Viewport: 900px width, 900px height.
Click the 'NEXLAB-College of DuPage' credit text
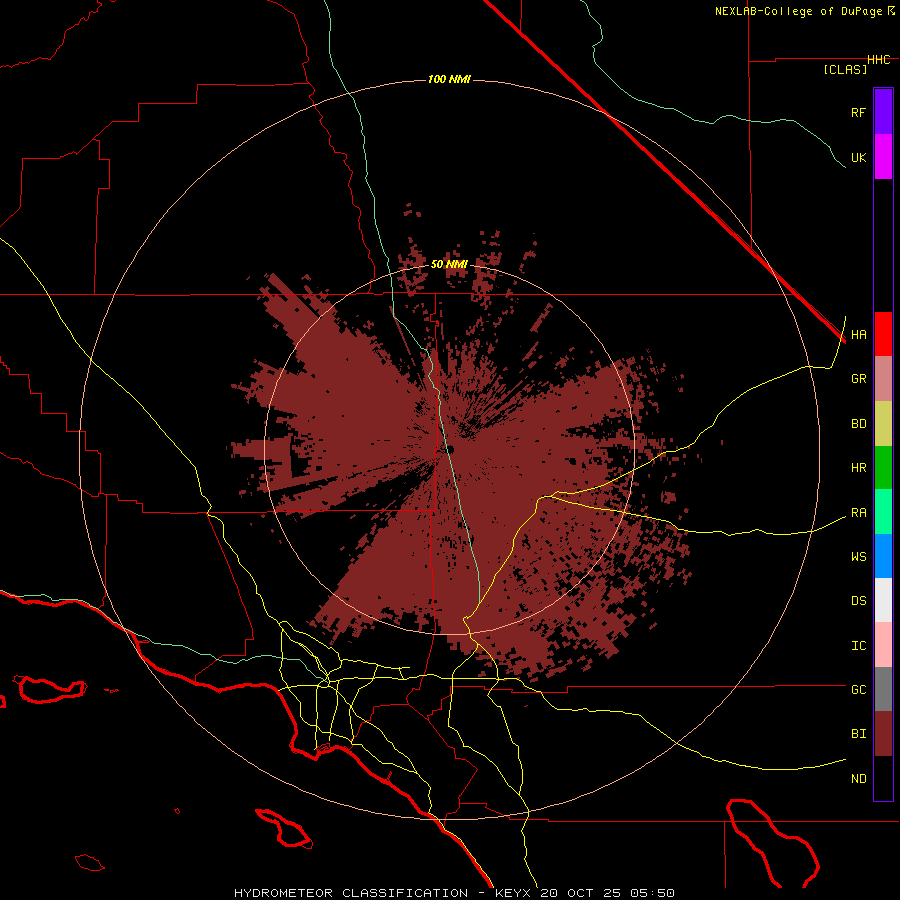pos(798,11)
